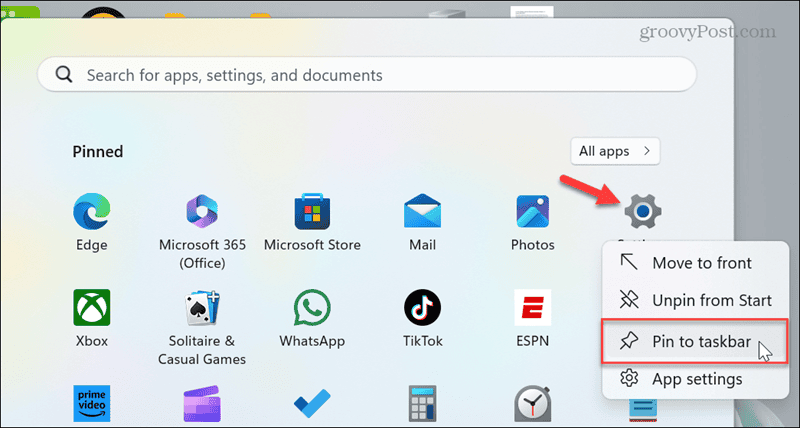Open the ESPN app icon
This screenshot has height=429, width=800.
533,307
